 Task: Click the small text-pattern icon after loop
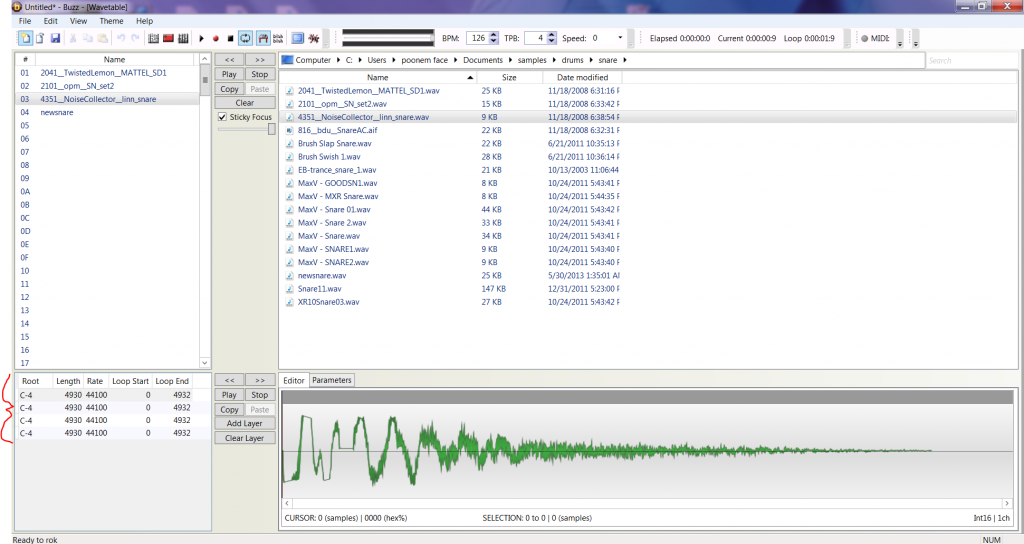pos(278,39)
